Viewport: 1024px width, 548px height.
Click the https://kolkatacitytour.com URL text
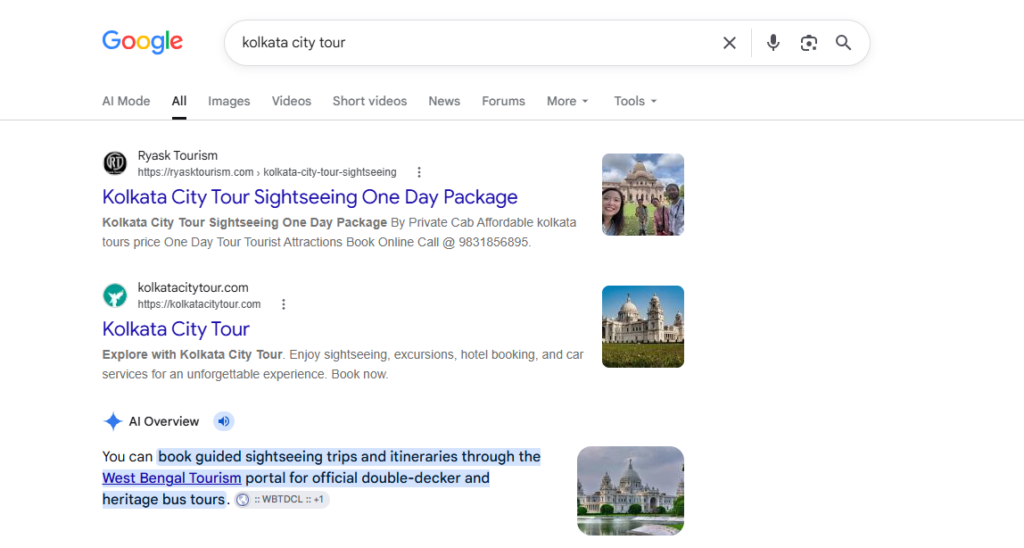(x=199, y=304)
